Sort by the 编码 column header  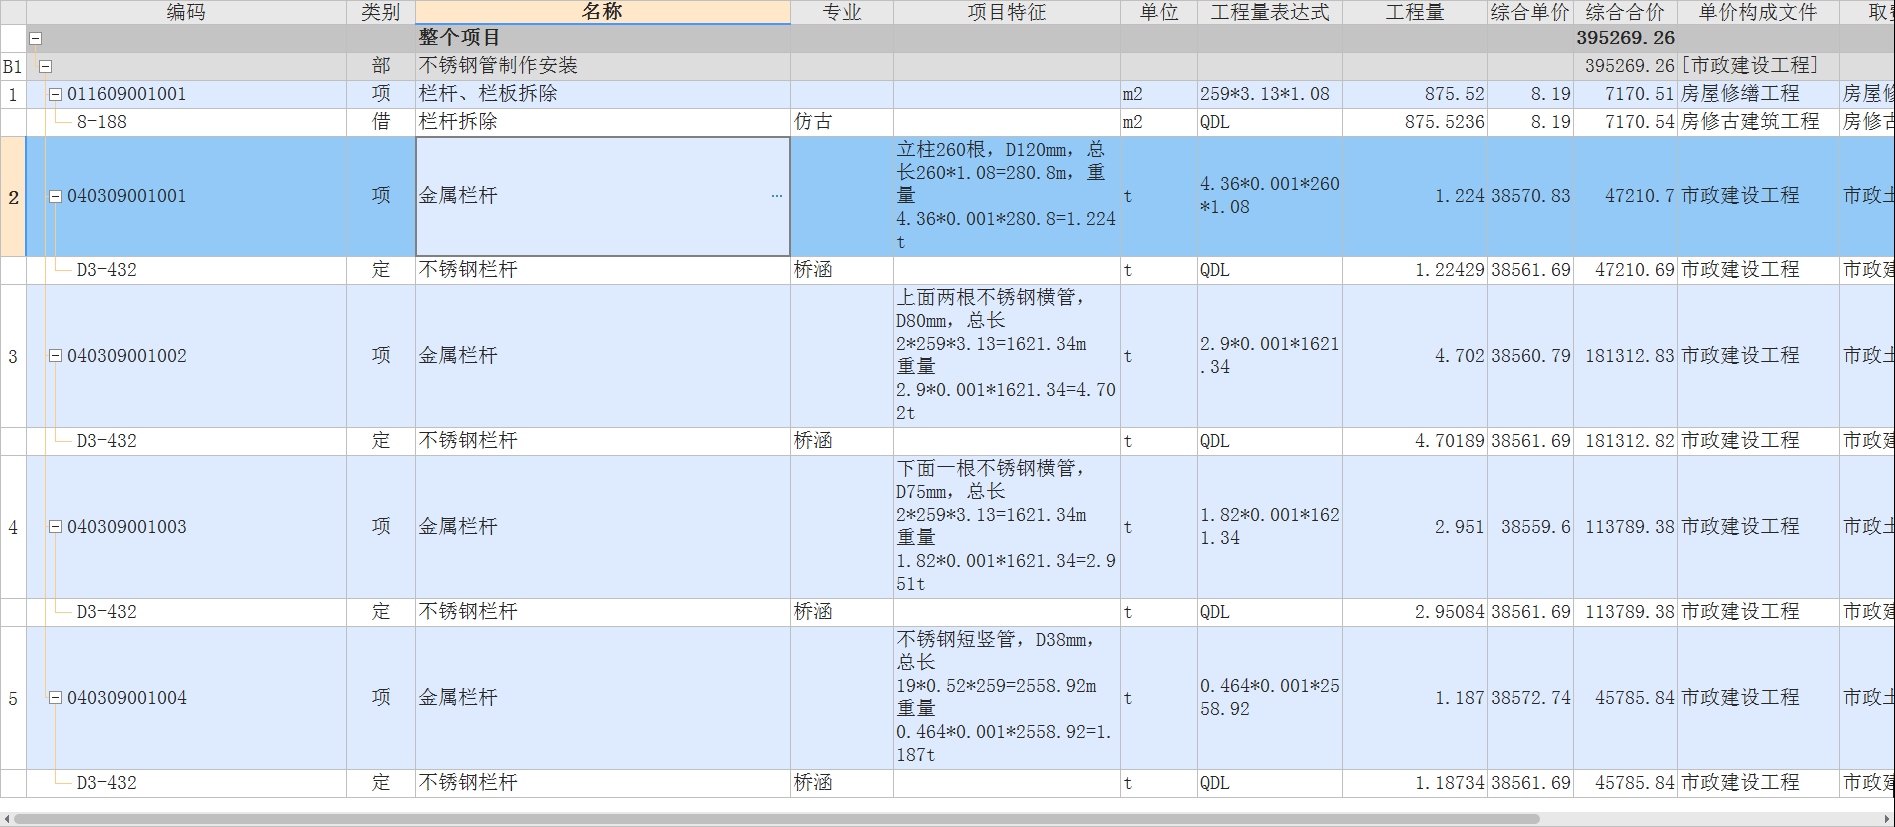pos(186,12)
